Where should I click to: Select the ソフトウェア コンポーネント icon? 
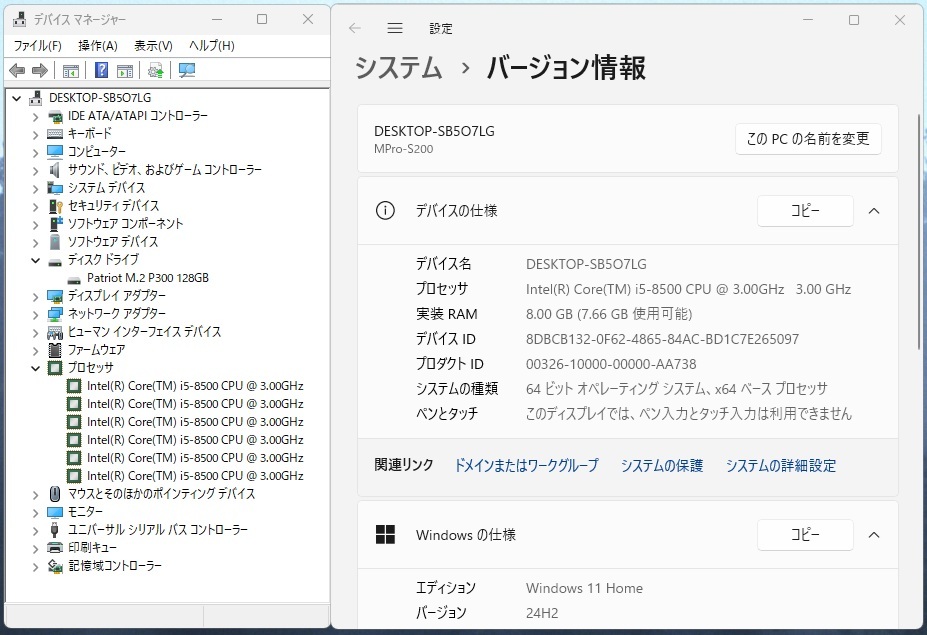55,224
